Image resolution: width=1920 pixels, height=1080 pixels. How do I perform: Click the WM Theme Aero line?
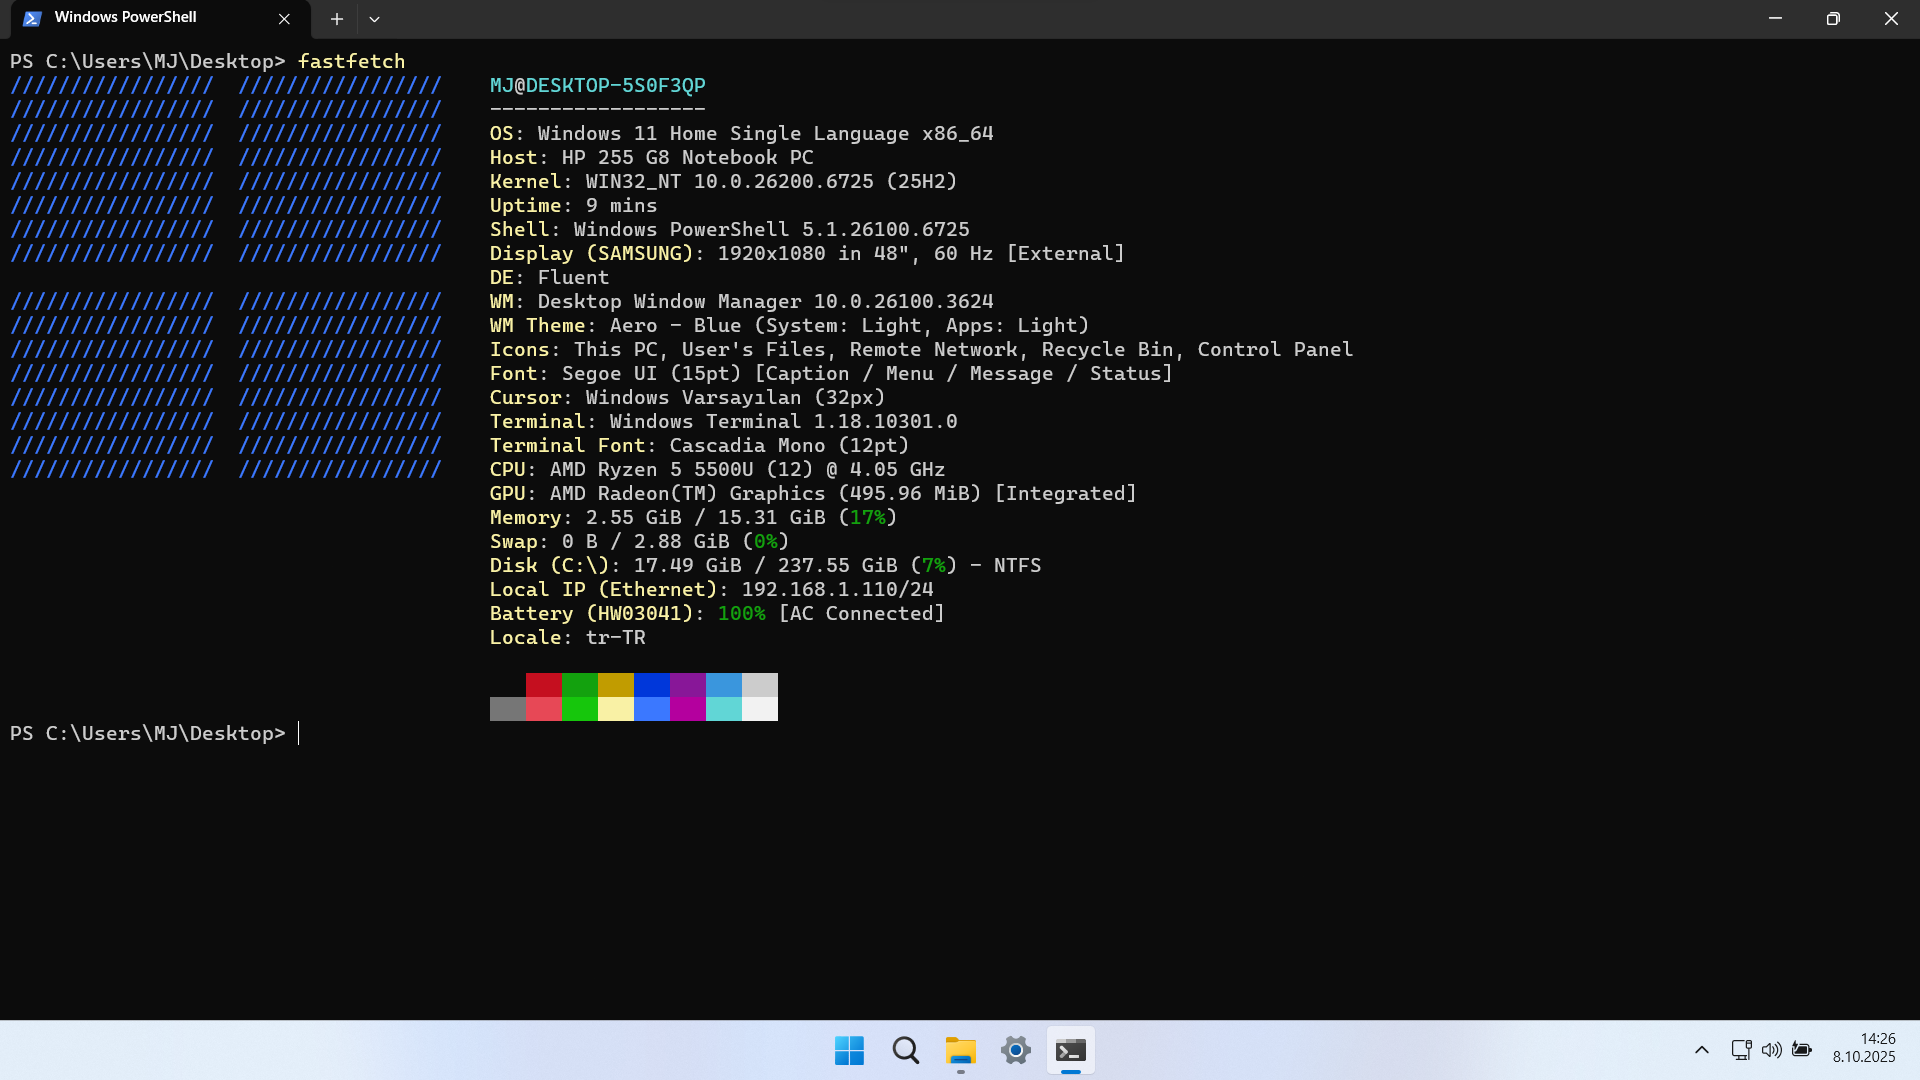point(790,325)
